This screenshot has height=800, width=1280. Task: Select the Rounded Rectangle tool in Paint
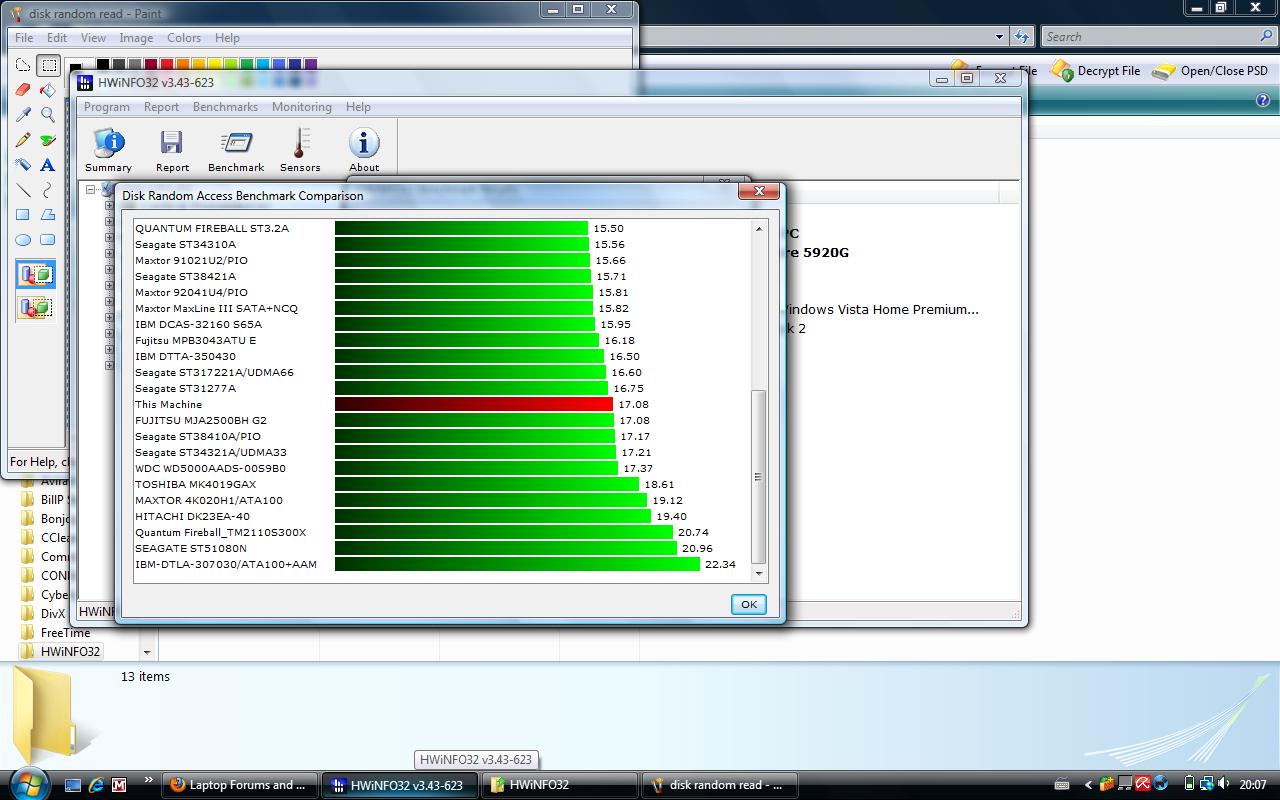coord(48,240)
